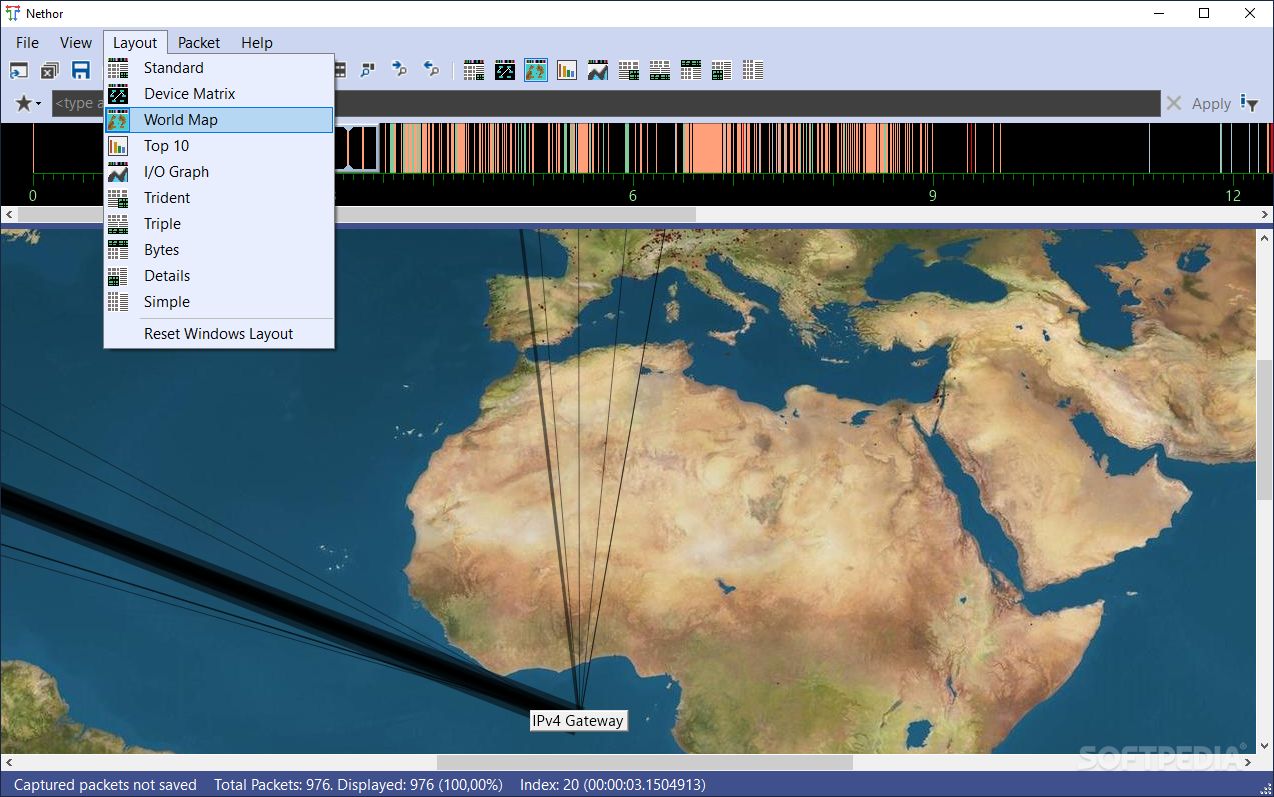The height and width of the screenshot is (797, 1274).
Task: Choose Device Matrix in the Layout menu
Action: click(x=219, y=94)
